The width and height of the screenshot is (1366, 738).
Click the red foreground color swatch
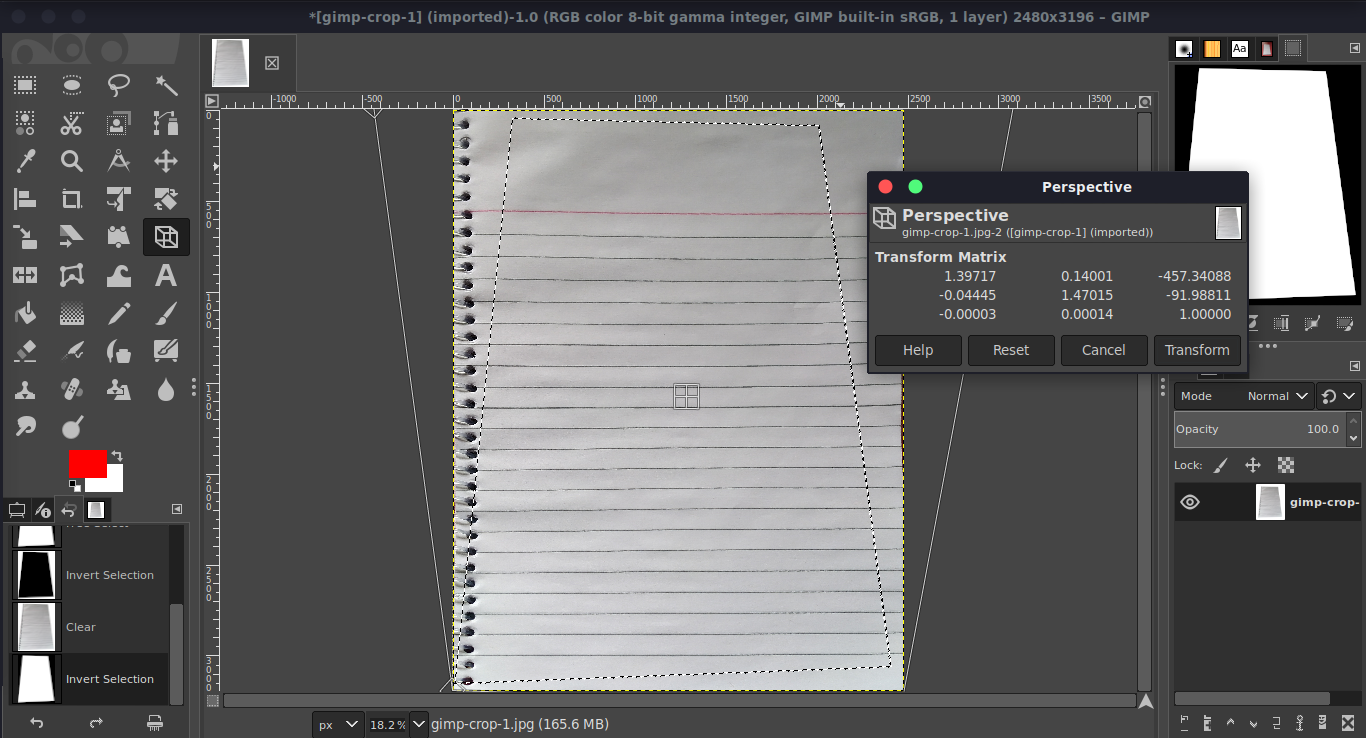tap(87, 463)
